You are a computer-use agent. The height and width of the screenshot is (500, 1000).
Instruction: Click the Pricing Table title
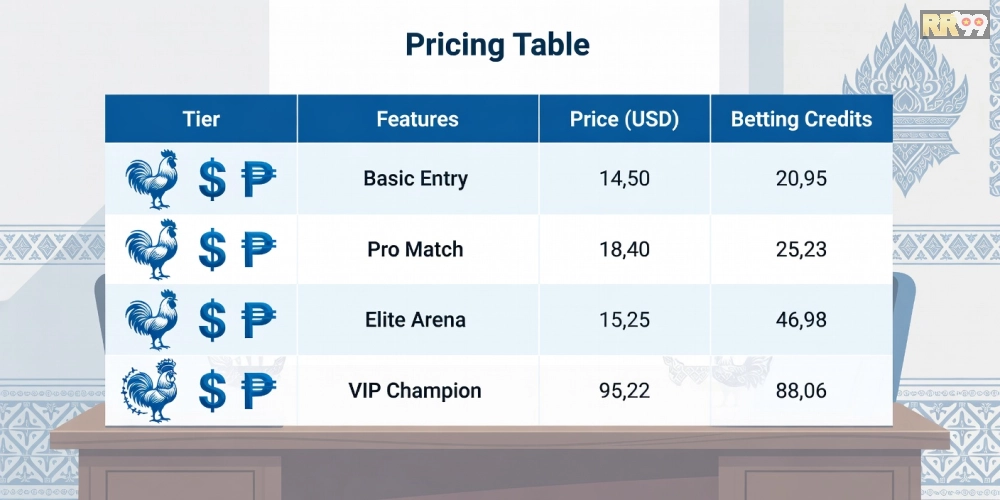coord(497,45)
